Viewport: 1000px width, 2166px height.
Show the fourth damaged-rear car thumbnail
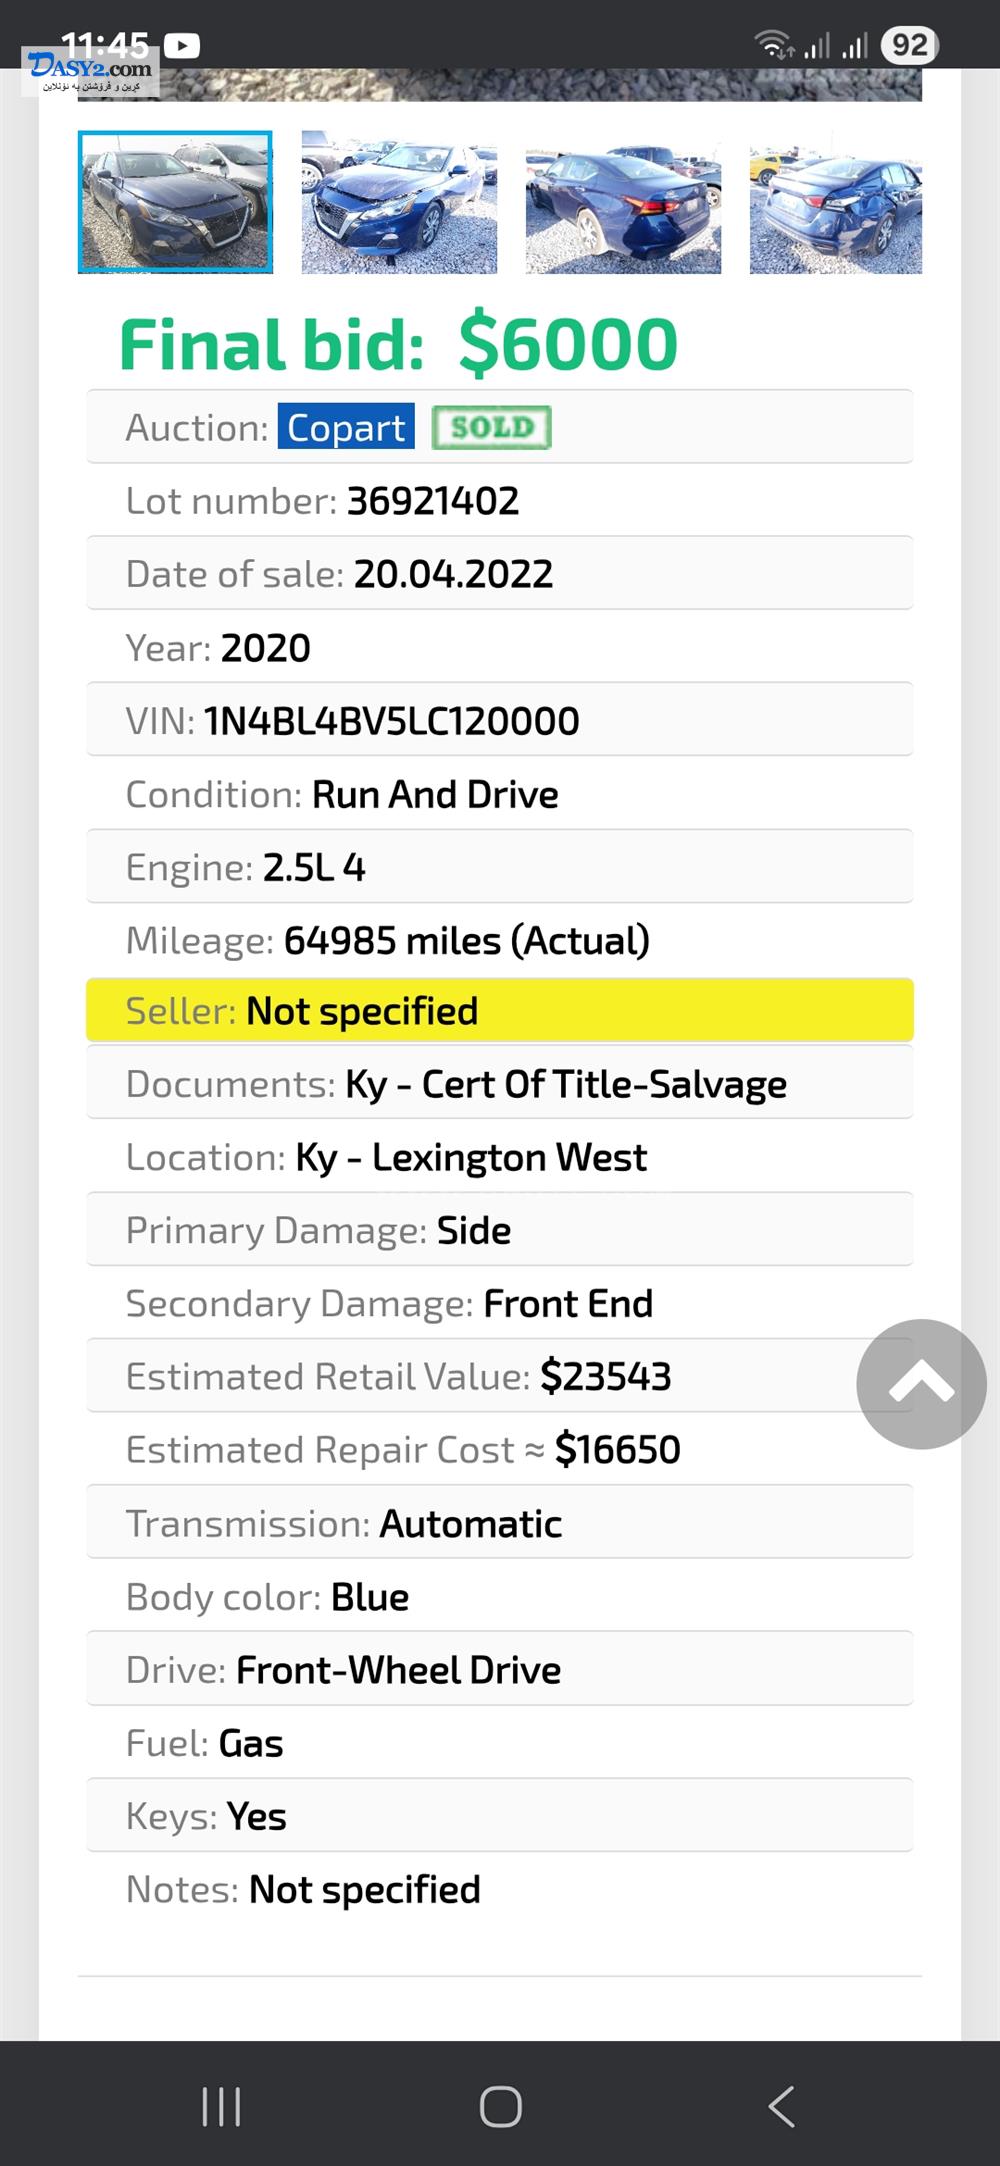(x=836, y=202)
